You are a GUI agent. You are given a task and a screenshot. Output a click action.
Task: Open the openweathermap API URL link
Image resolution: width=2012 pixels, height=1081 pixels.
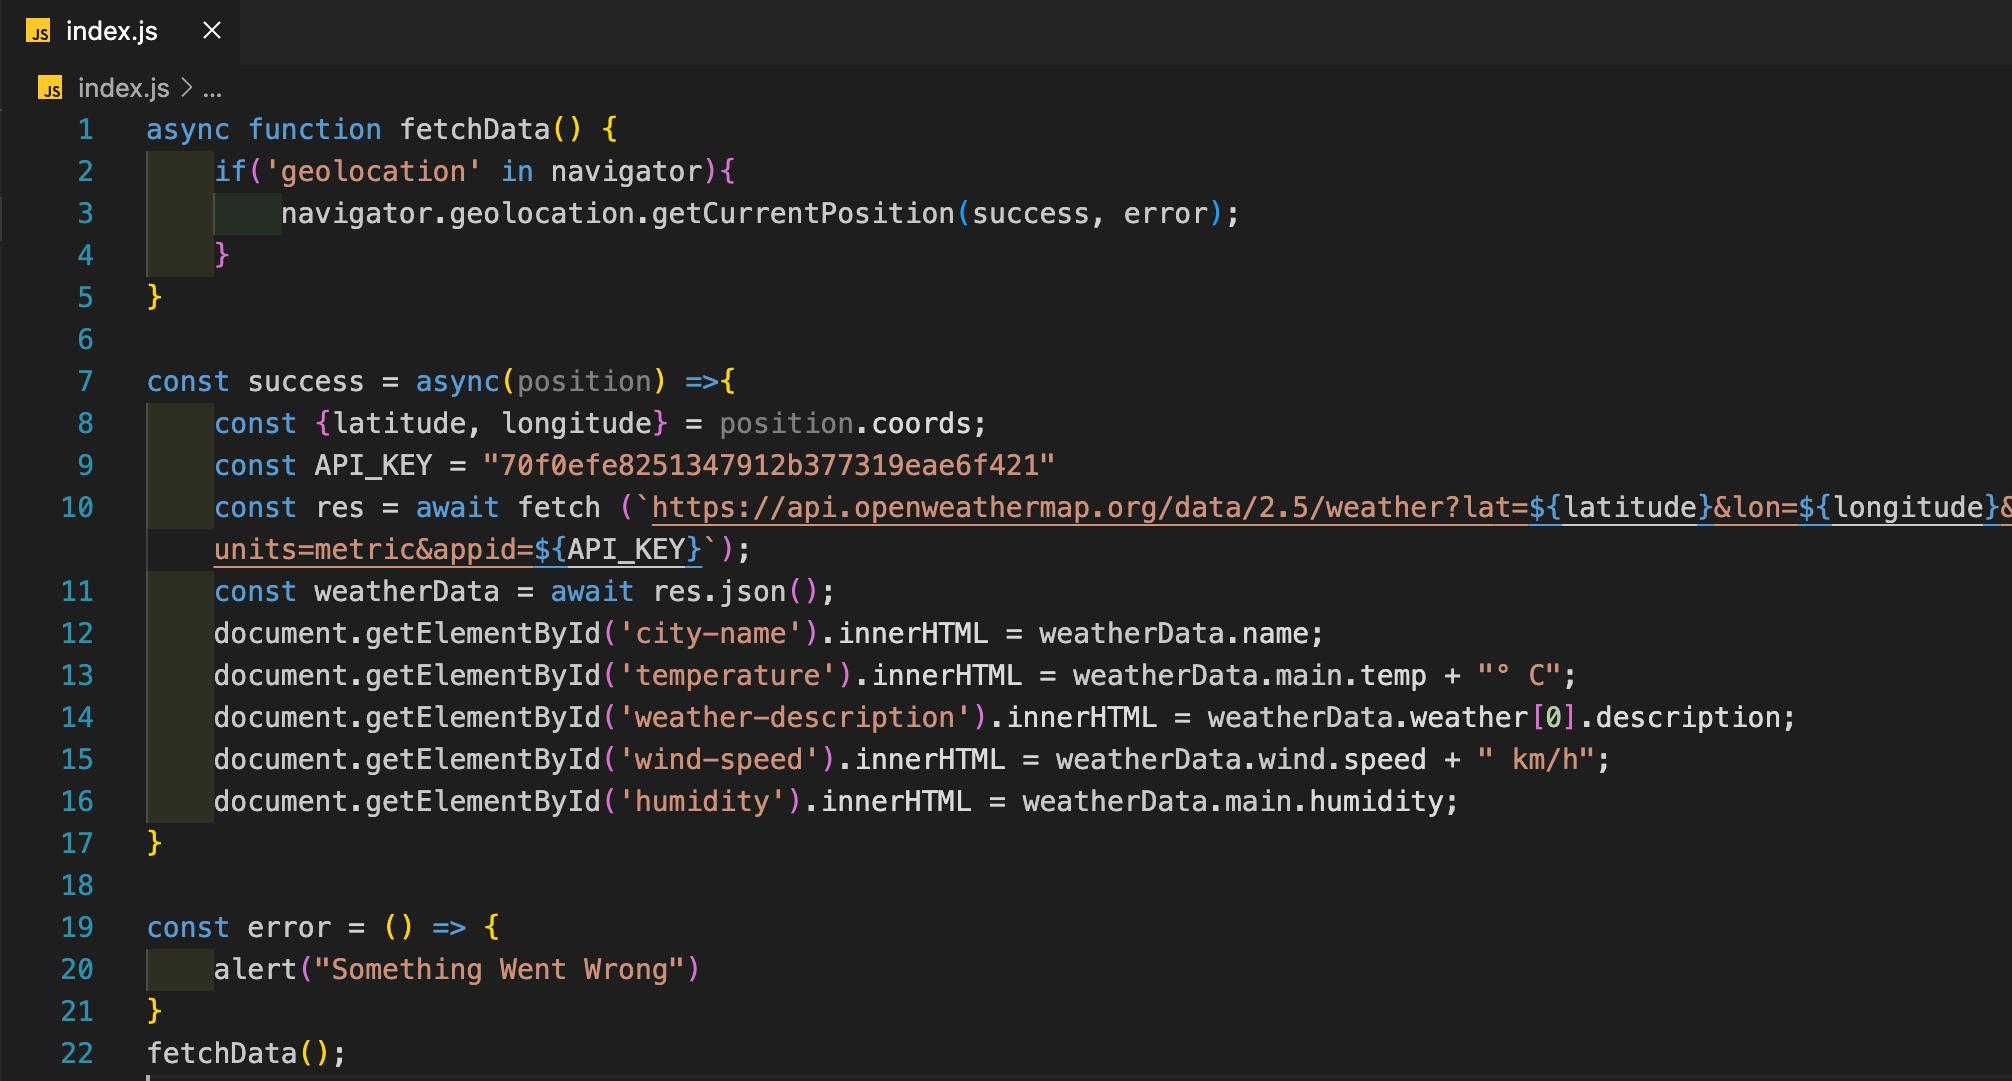(x=1330, y=507)
